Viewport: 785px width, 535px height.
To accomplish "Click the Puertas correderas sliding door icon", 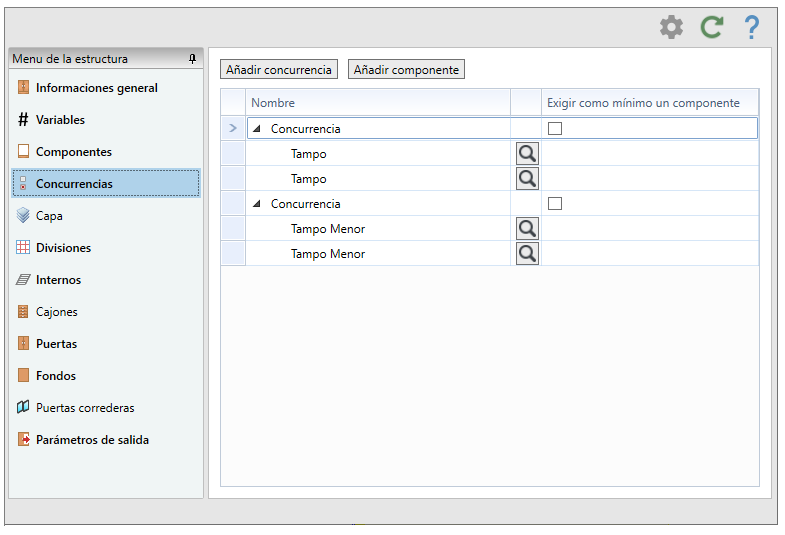I will point(23,407).
